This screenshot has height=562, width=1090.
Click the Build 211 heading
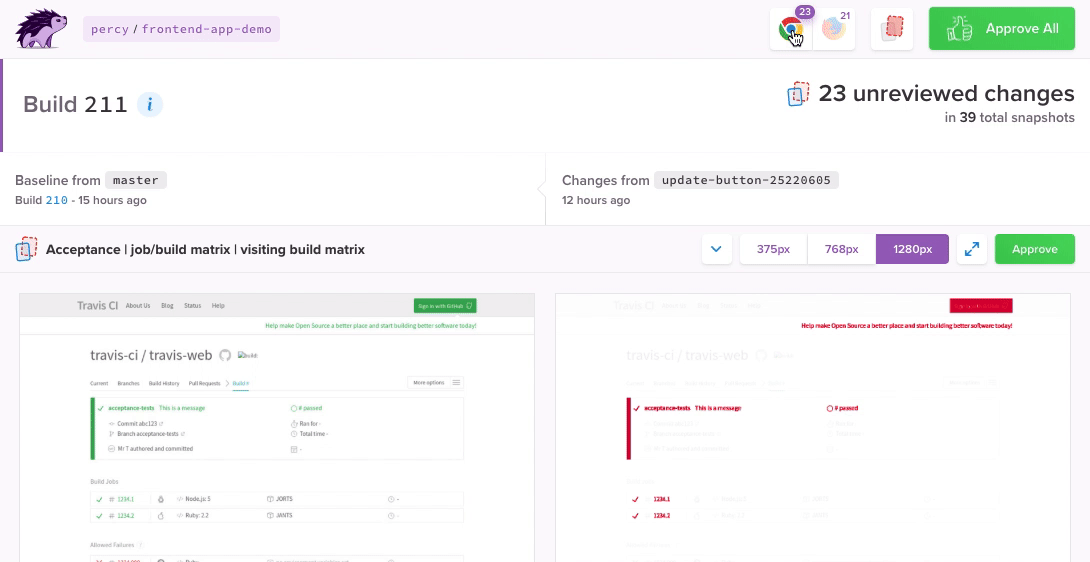coord(76,104)
